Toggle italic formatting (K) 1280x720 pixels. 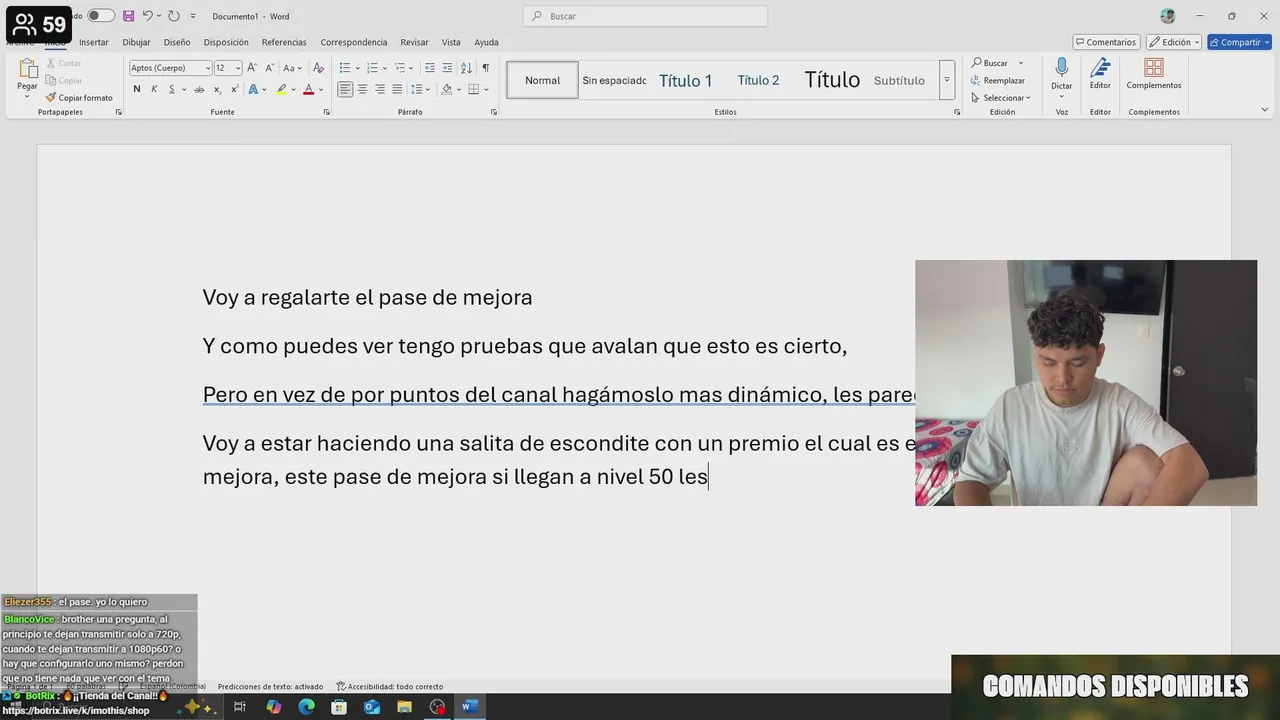[154, 89]
